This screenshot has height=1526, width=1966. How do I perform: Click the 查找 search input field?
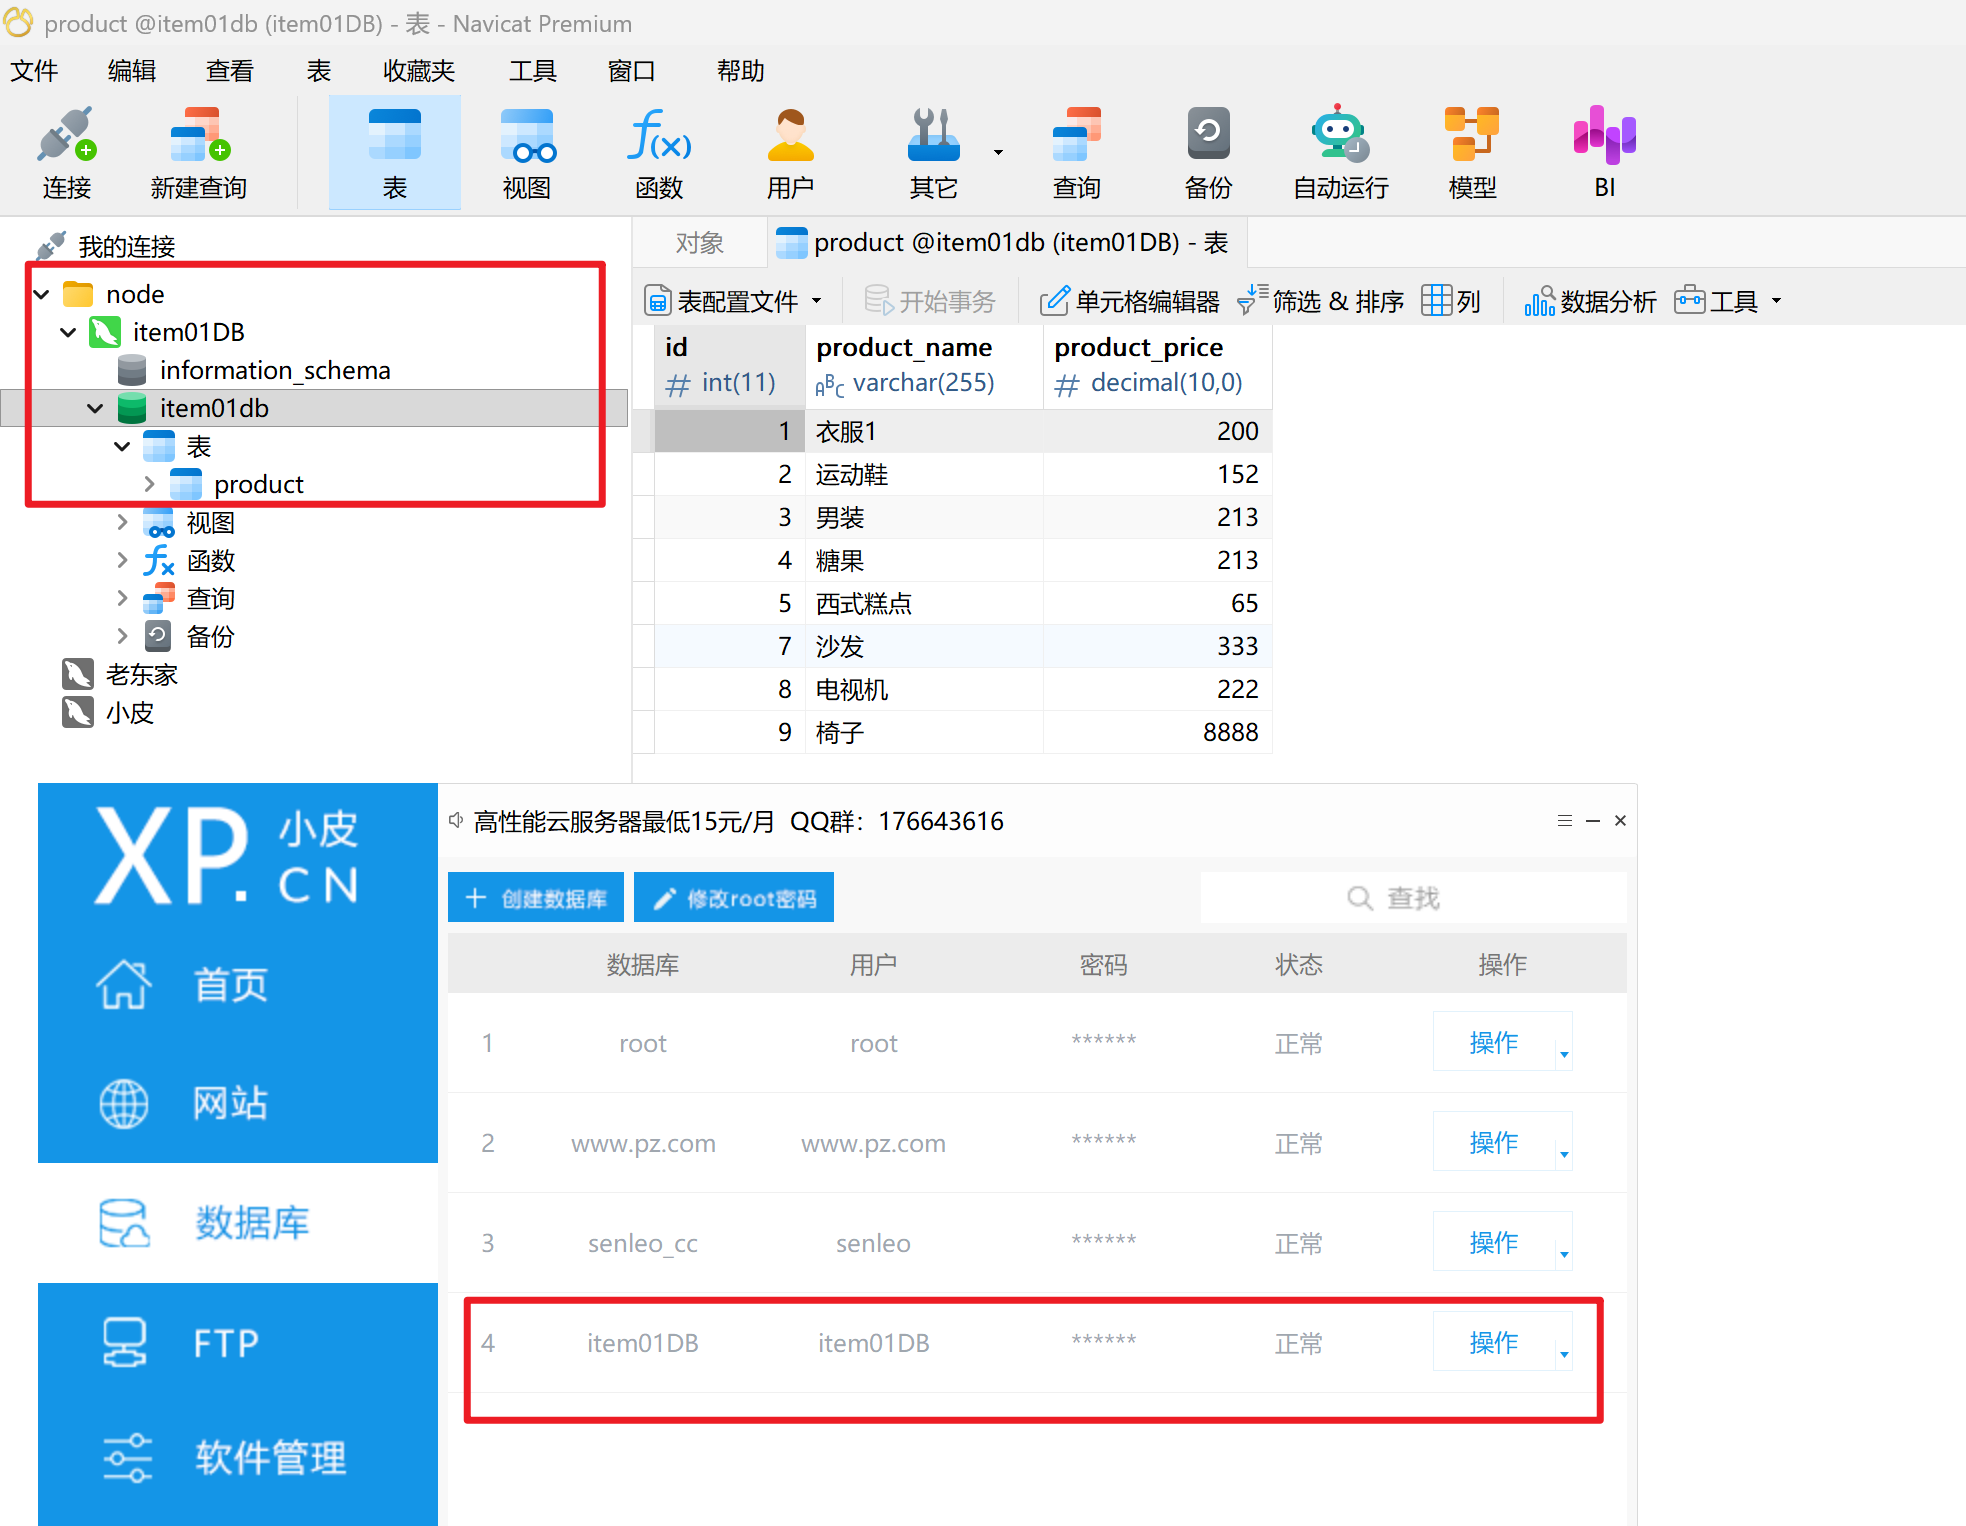pyautogui.click(x=1412, y=898)
